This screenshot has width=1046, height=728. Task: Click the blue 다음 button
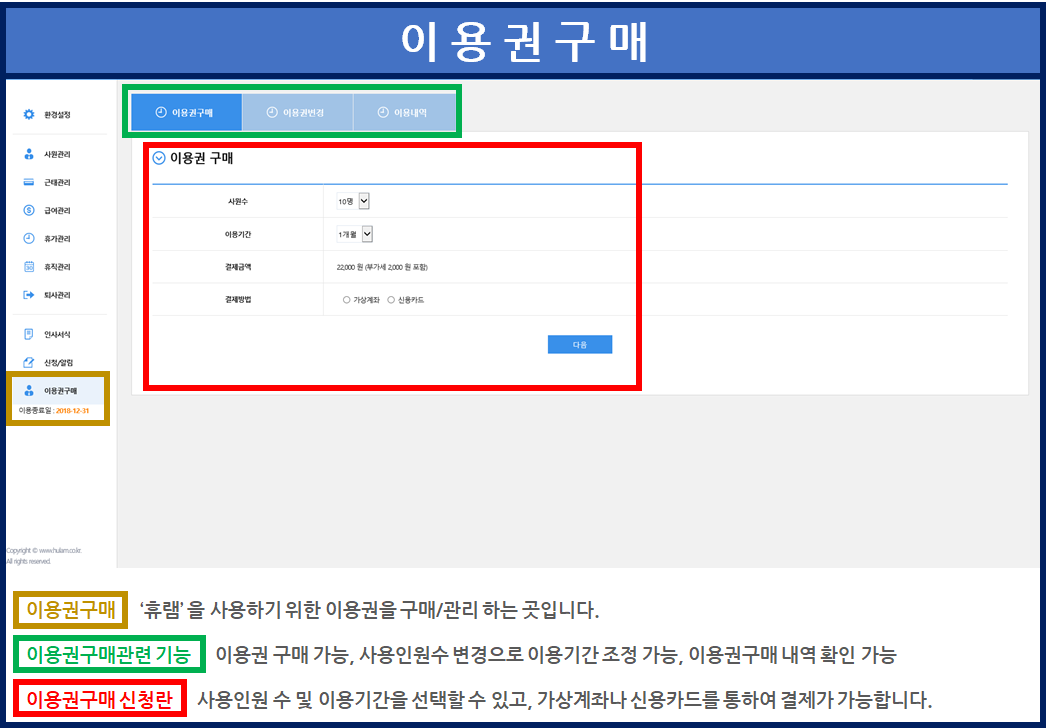coord(579,344)
